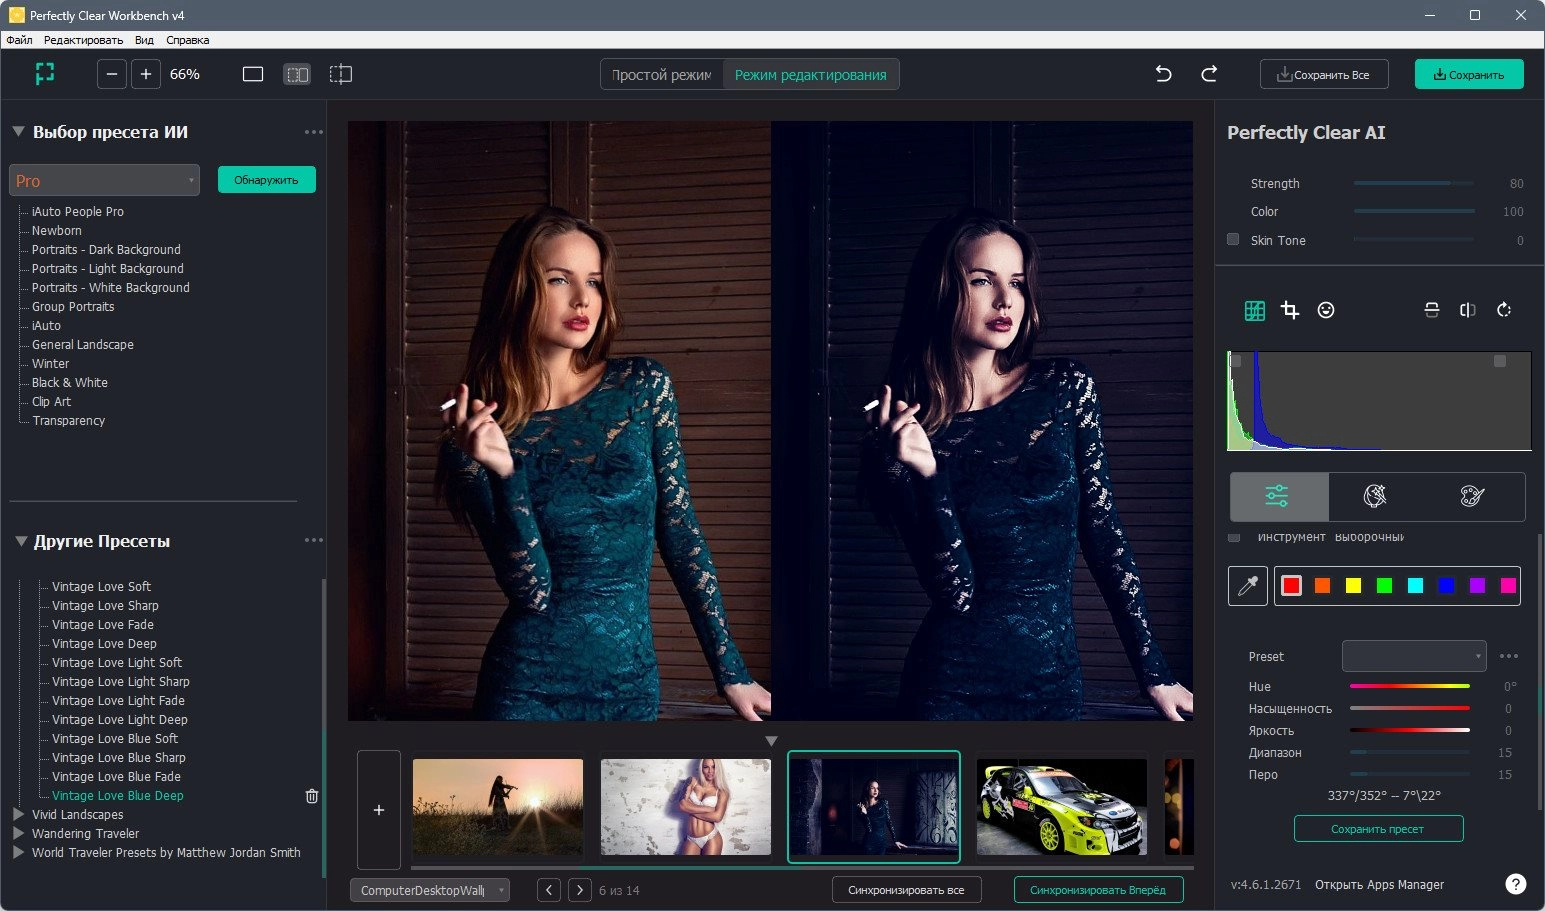The image size is (1545, 911).
Task: Open the Pro preset group dropdown
Action: click(x=104, y=180)
